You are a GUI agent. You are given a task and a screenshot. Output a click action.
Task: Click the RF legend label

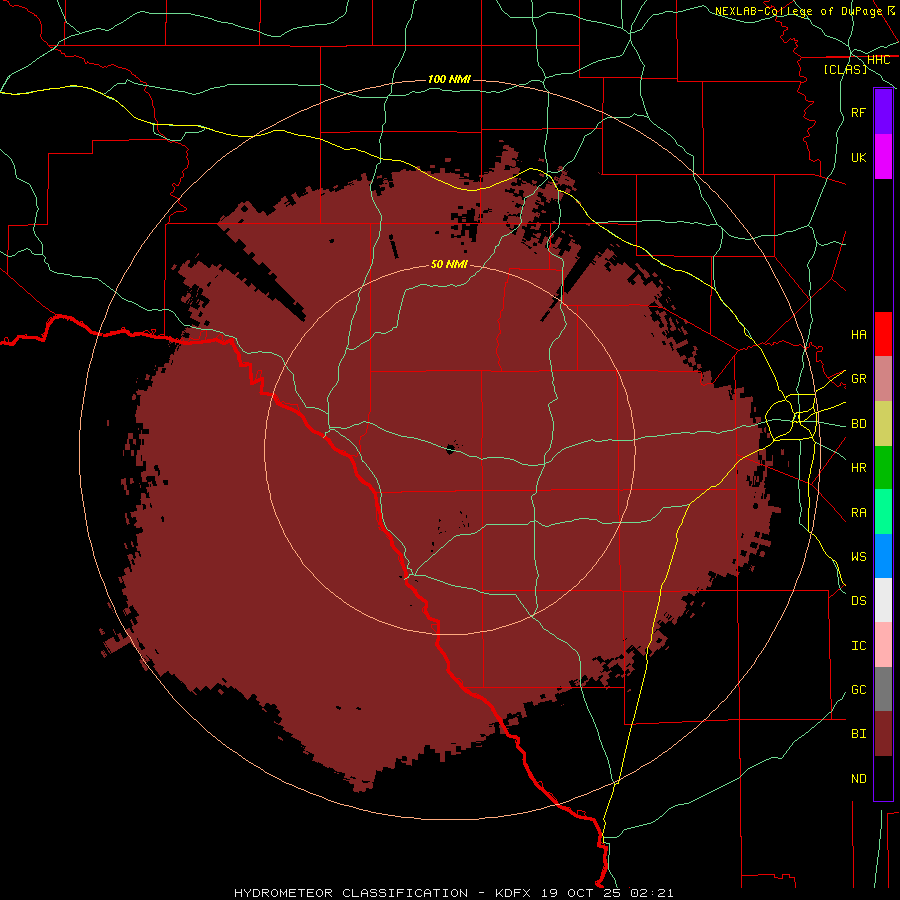click(x=858, y=112)
